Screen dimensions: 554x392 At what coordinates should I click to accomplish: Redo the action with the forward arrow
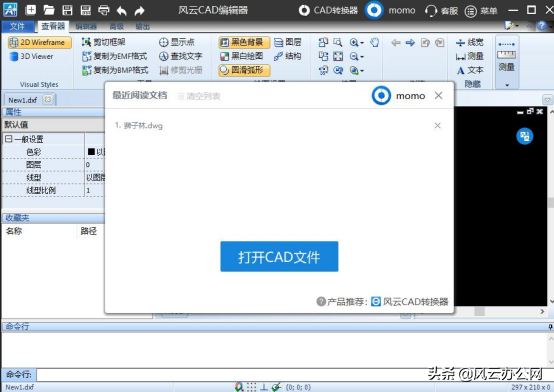[140, 11]
